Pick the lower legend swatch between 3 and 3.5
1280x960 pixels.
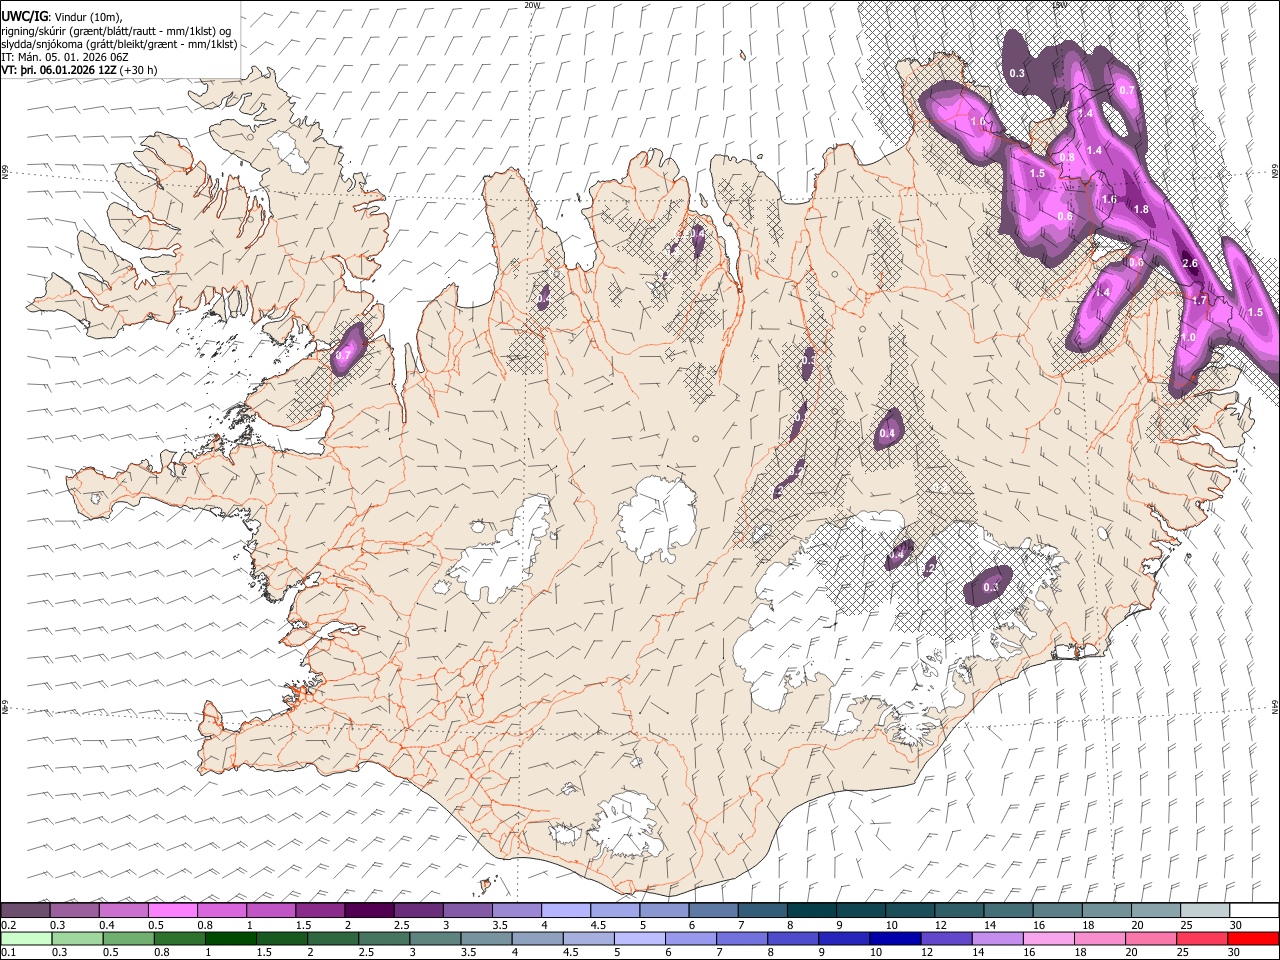tap(434, 938)
